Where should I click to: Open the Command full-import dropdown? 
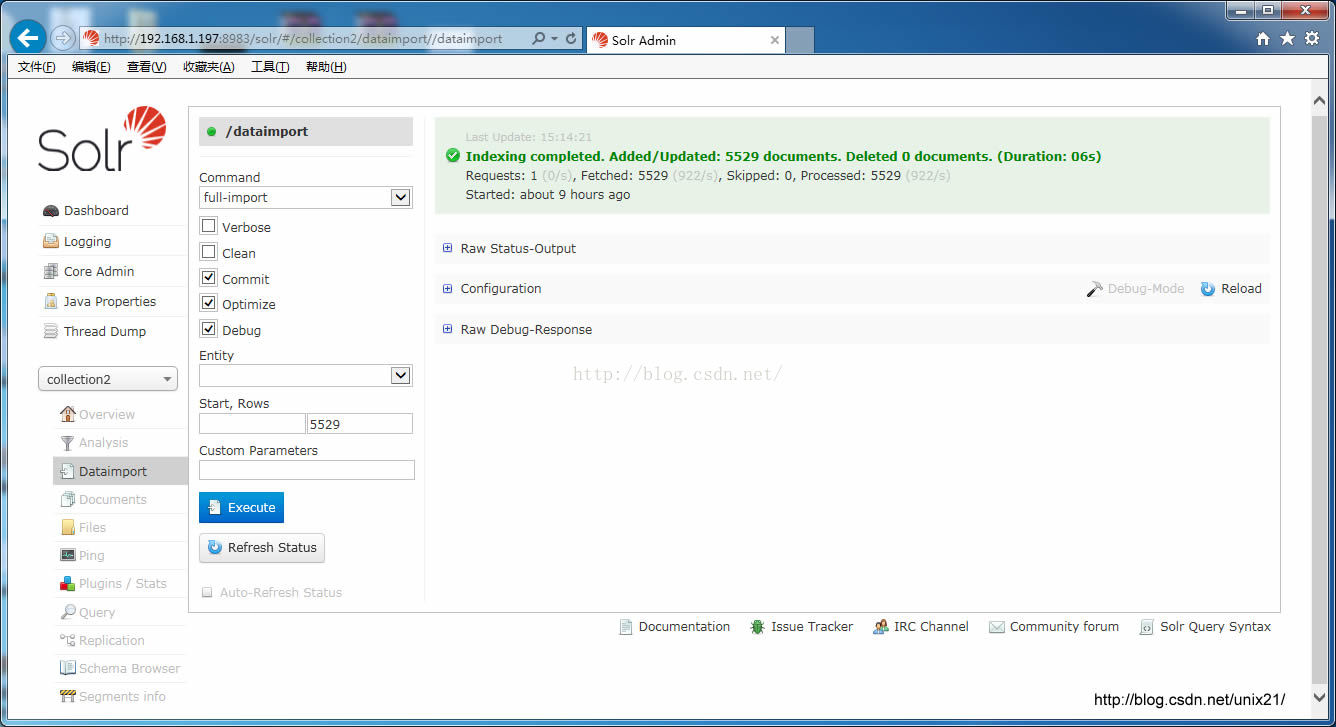(305, 197)
